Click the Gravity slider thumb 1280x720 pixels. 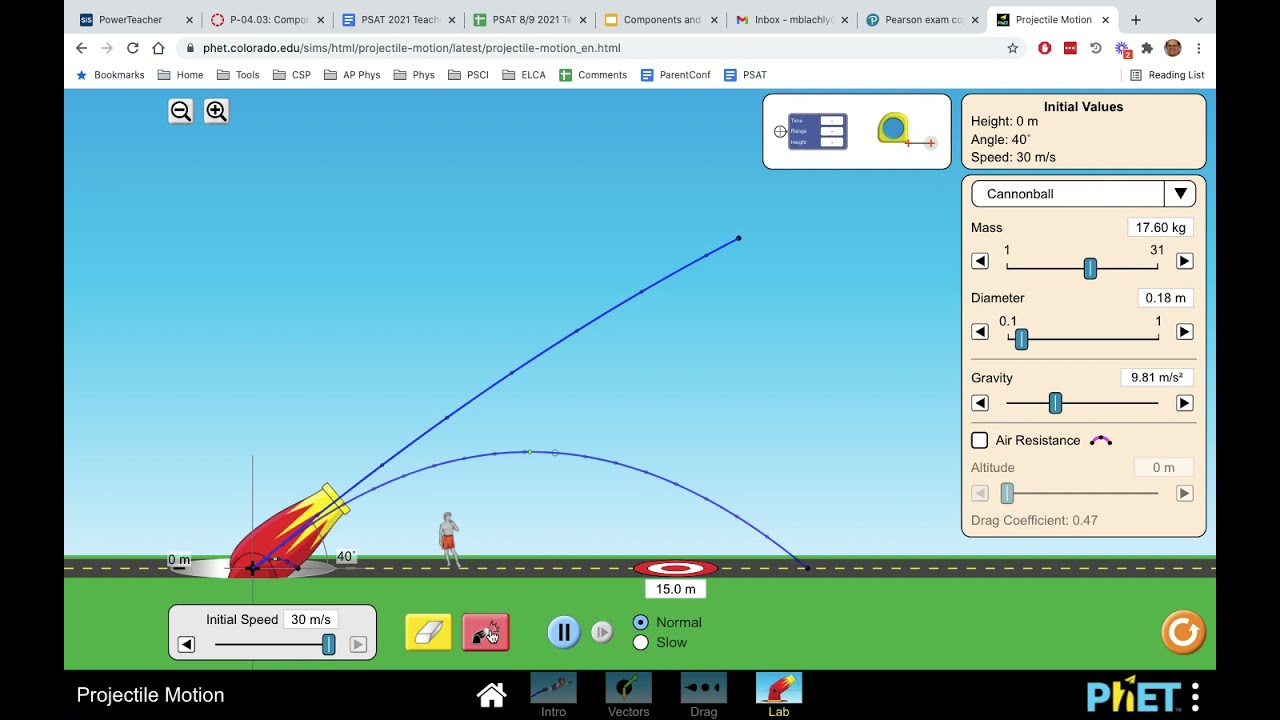pos(1055,403)
